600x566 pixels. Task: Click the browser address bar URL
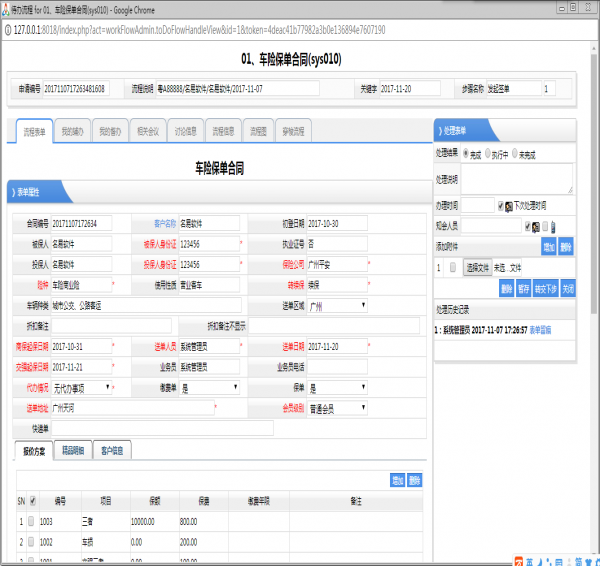click(199, 30)
